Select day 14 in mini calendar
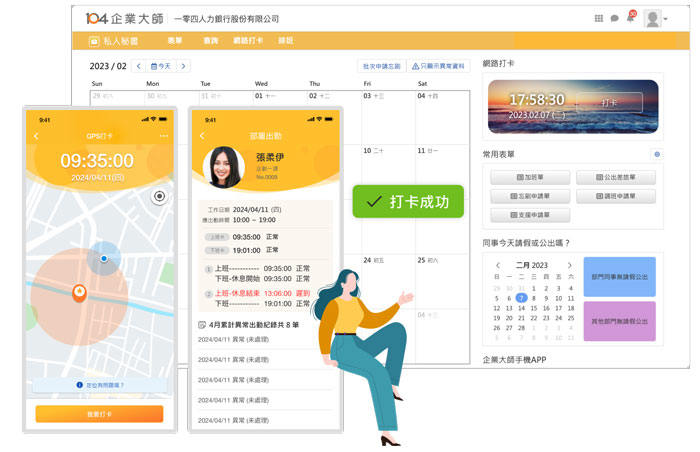 pyautogui.click(x=521, y=308)
